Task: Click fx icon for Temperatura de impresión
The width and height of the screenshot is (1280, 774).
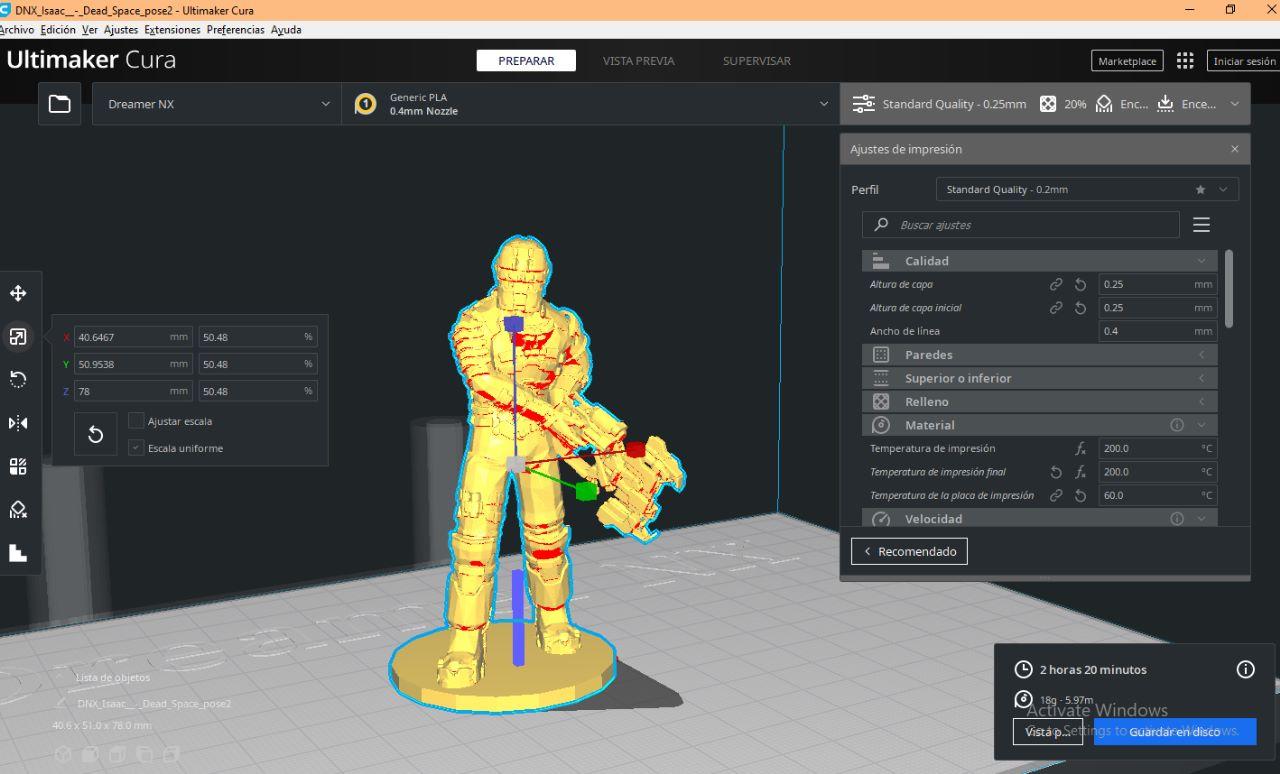Action: pos(1080,449)
